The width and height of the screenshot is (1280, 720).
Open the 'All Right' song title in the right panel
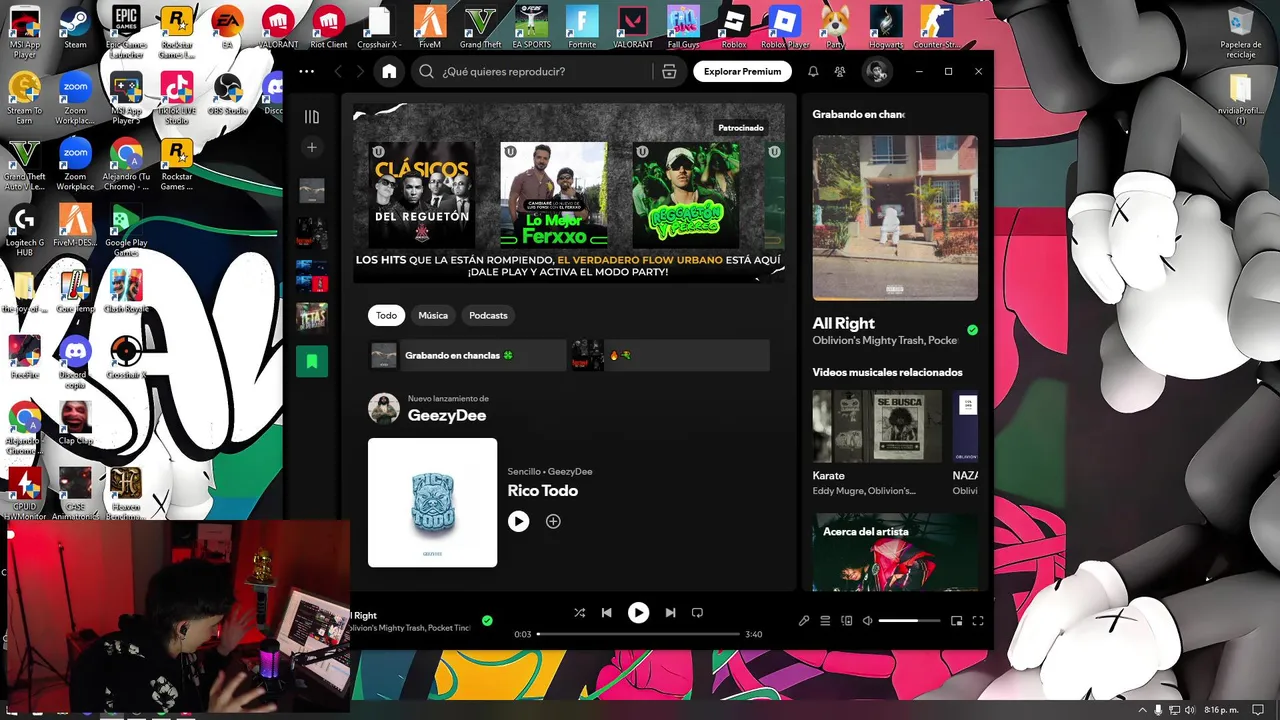843,323
